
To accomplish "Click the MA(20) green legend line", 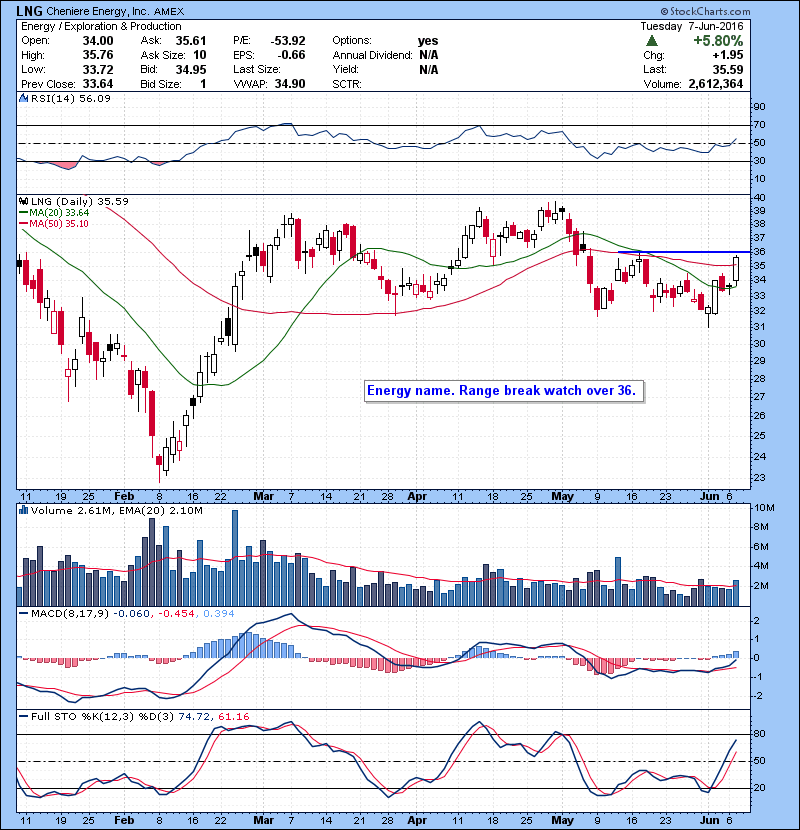I will 23,213.
